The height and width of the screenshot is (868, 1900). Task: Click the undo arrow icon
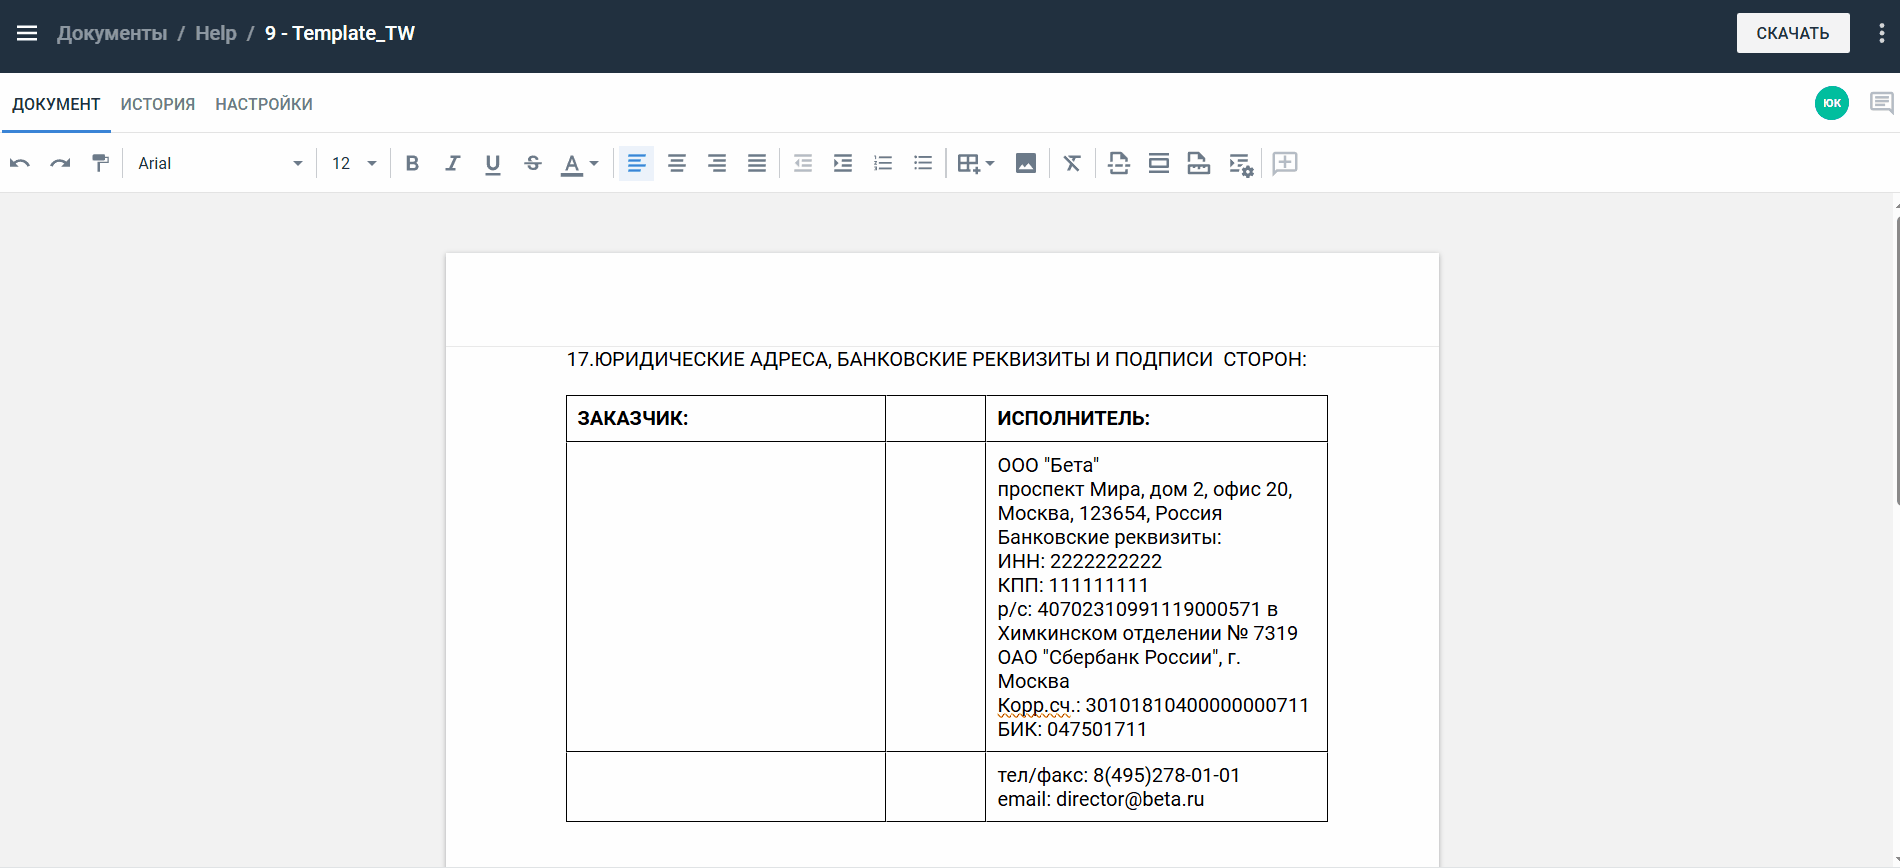[20, 163]
